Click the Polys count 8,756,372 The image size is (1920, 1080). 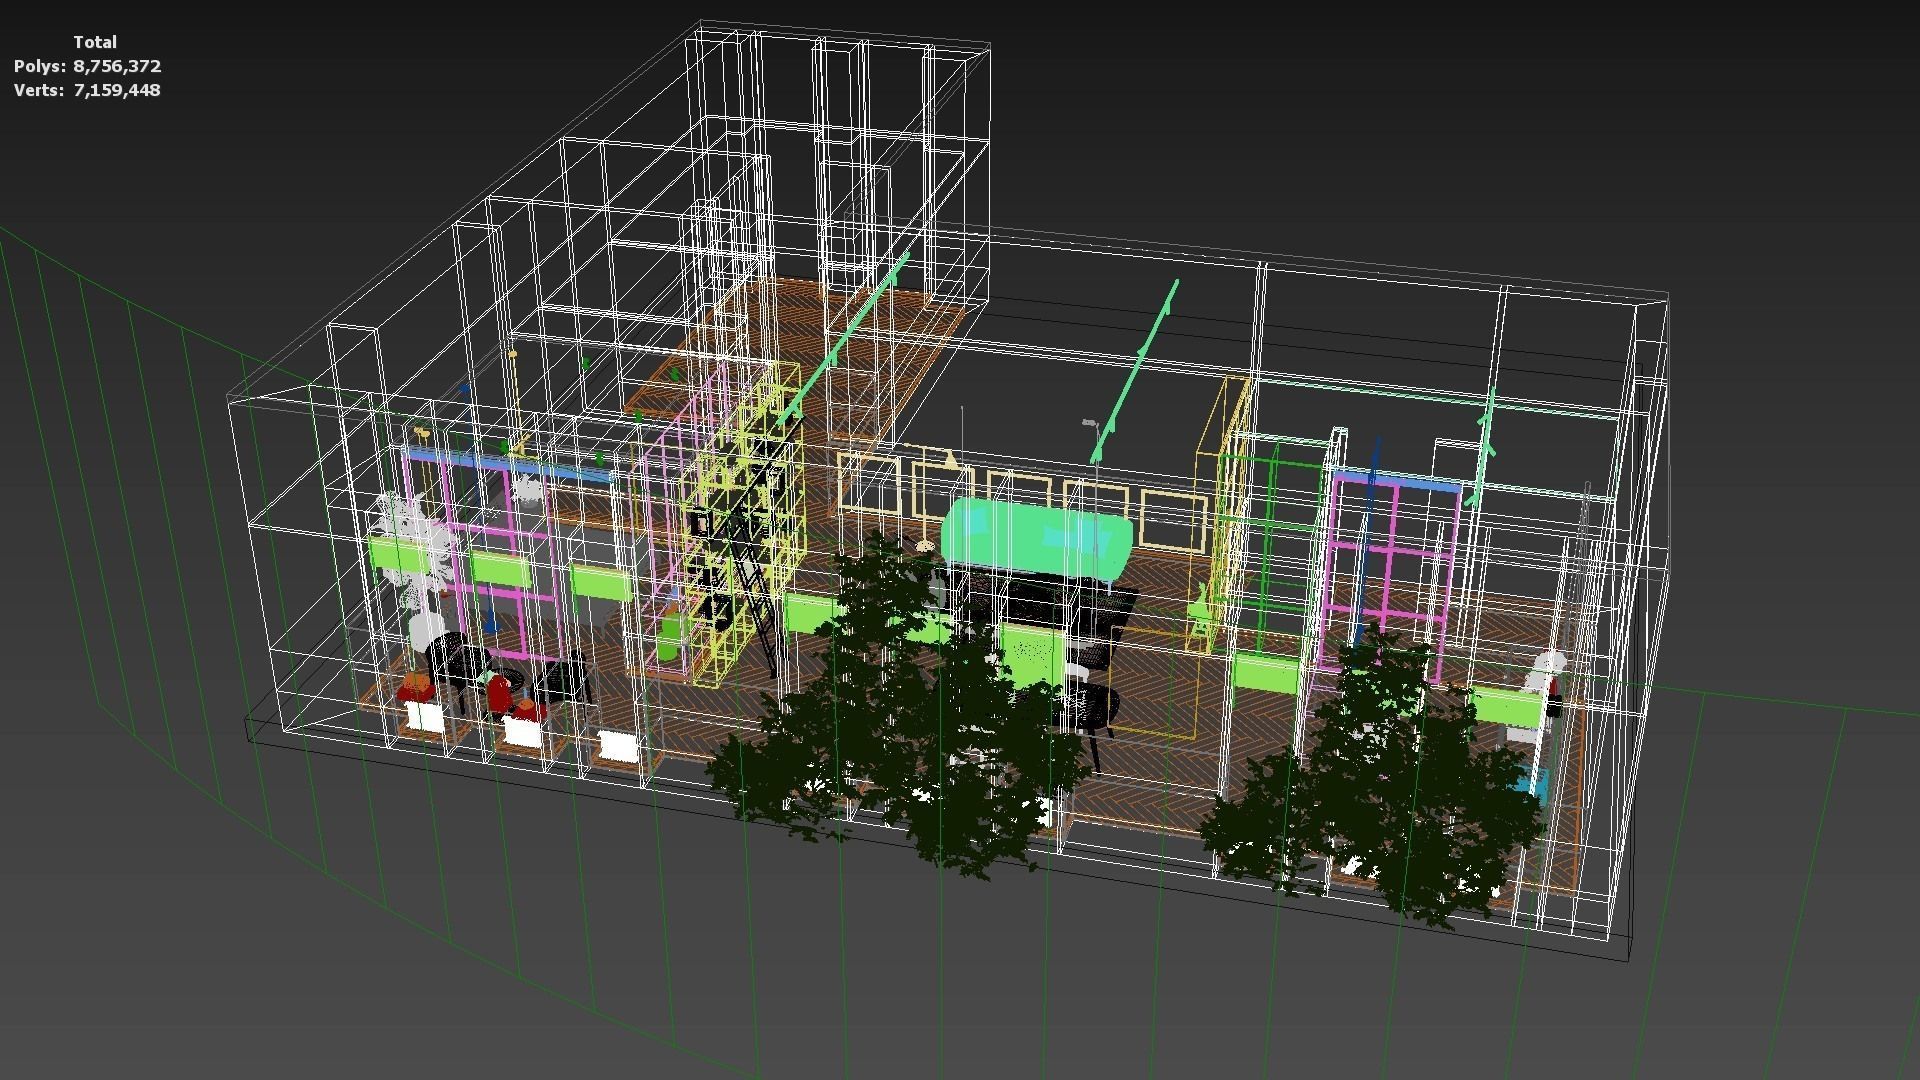pyautogui.click(x=117, y=66)
